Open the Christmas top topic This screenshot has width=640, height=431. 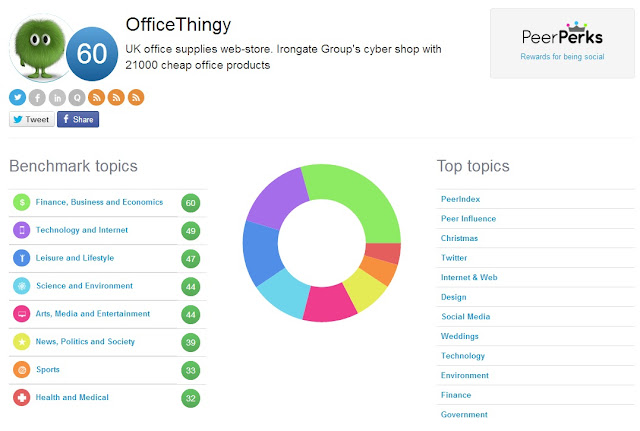pyautogui.click(x=459, y=238)
